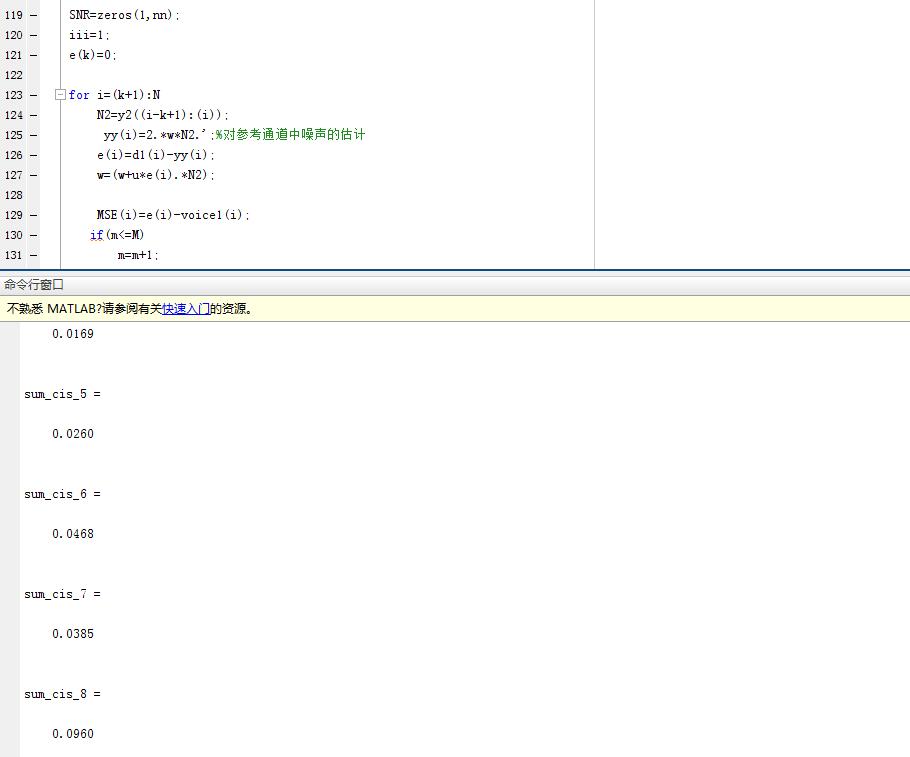This screenshot has width=910, height=757.
Task: Collapse the for loop code fold
Action: [60, 94]
